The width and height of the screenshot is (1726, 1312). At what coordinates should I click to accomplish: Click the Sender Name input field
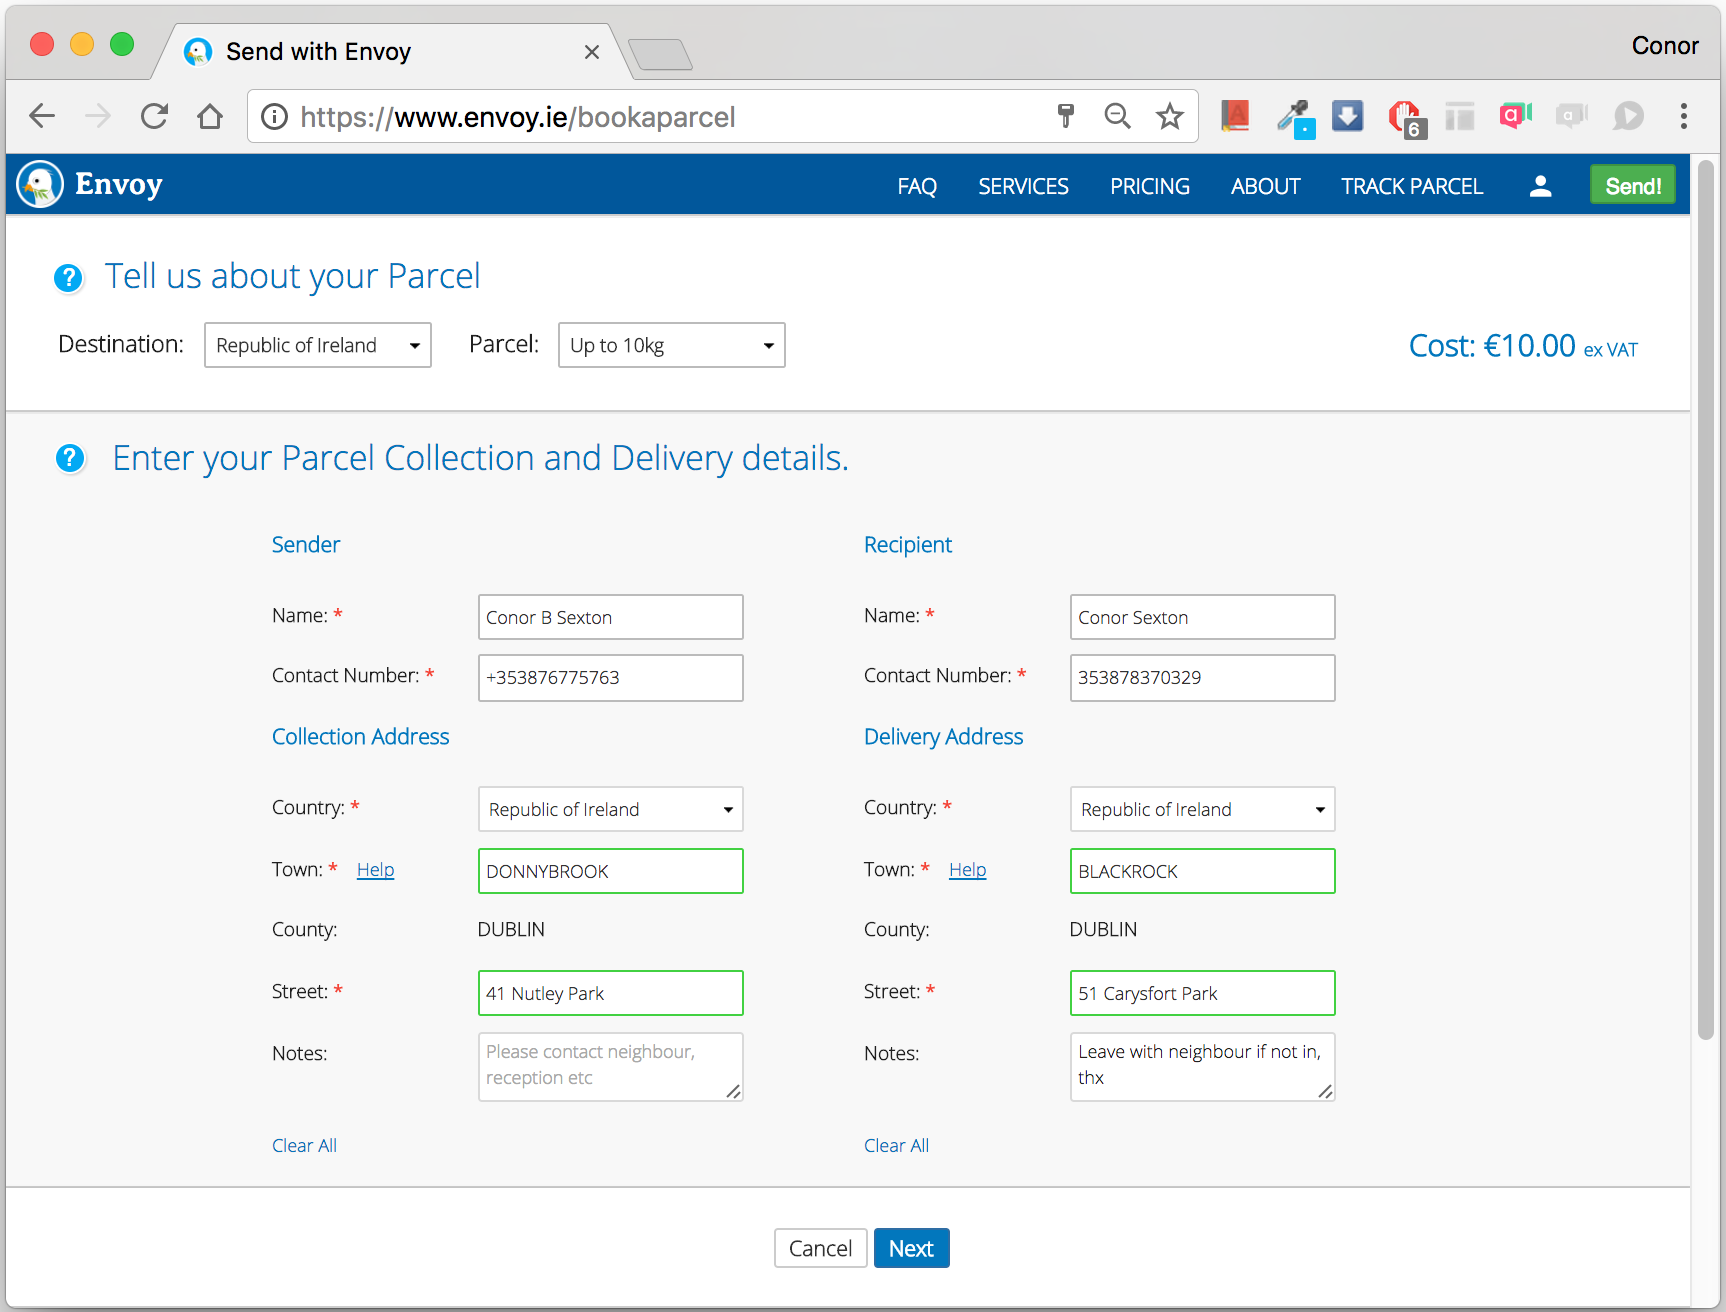(x=611, y=617)
